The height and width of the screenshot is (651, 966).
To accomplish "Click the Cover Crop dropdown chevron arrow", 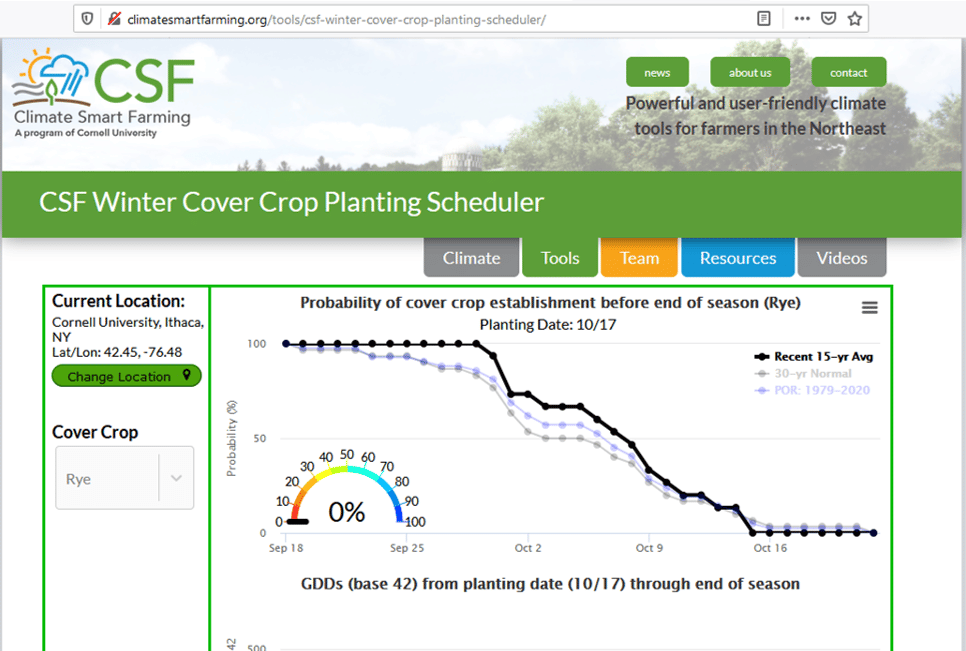I will click(176, 479).
